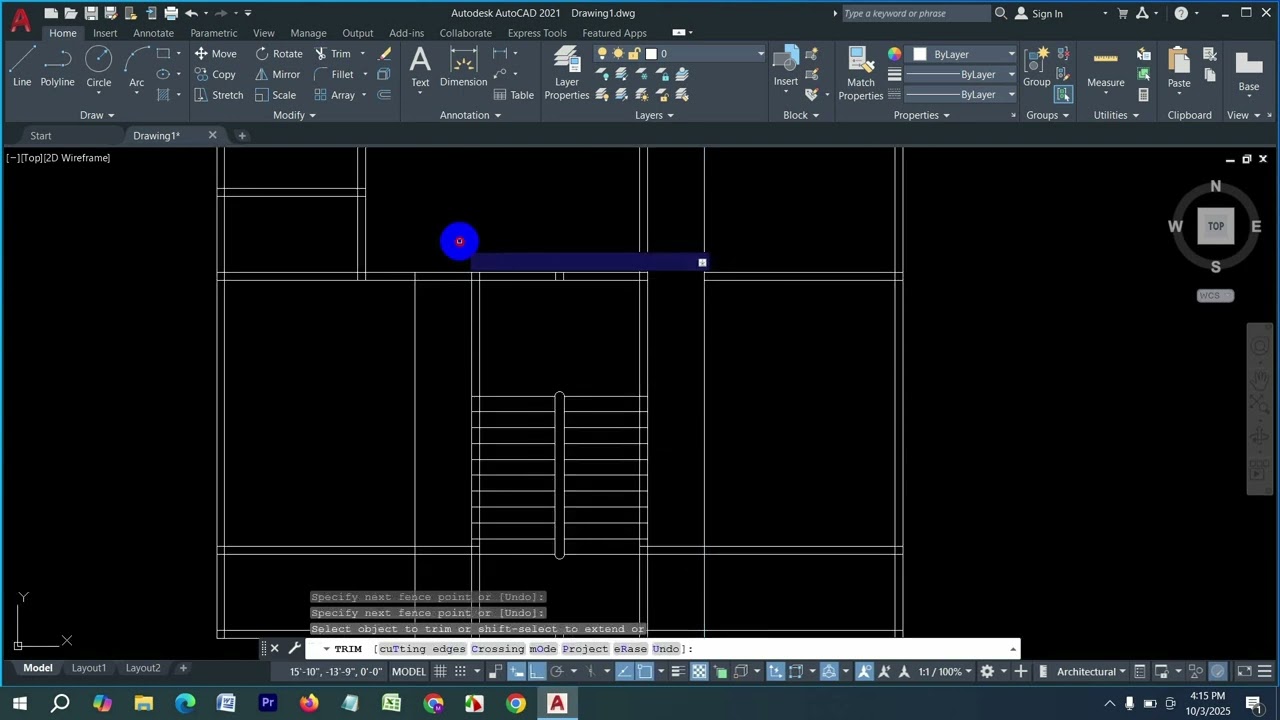The height and width of the screenshot is (720, 1280).
Task: Expand the Layers panel
Action: (x=654, y=115)
